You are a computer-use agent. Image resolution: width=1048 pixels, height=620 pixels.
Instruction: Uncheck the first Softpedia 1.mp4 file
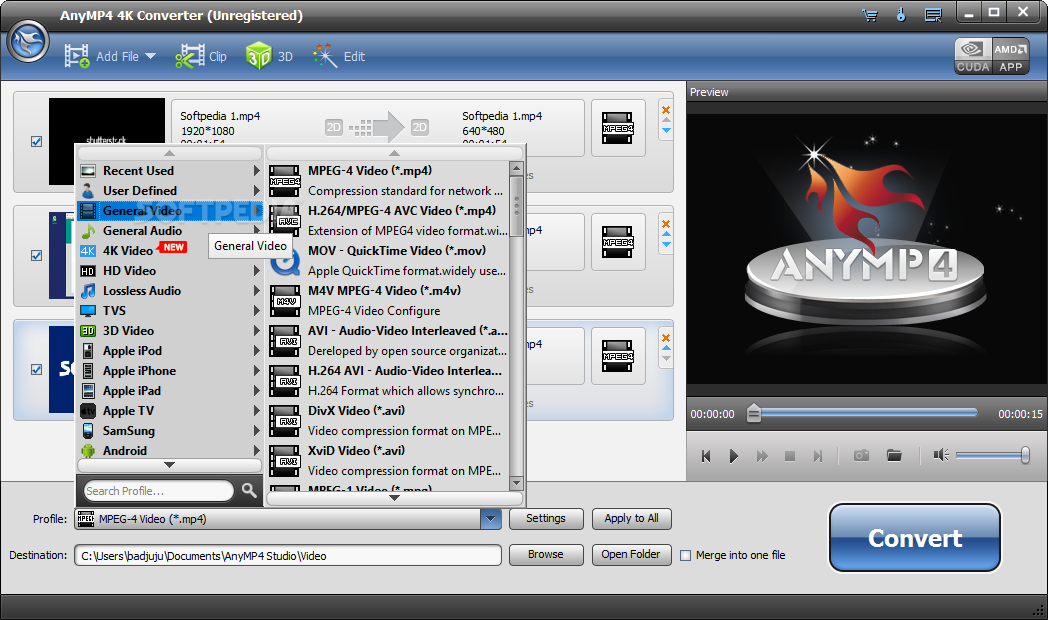[x=37, y=142]
